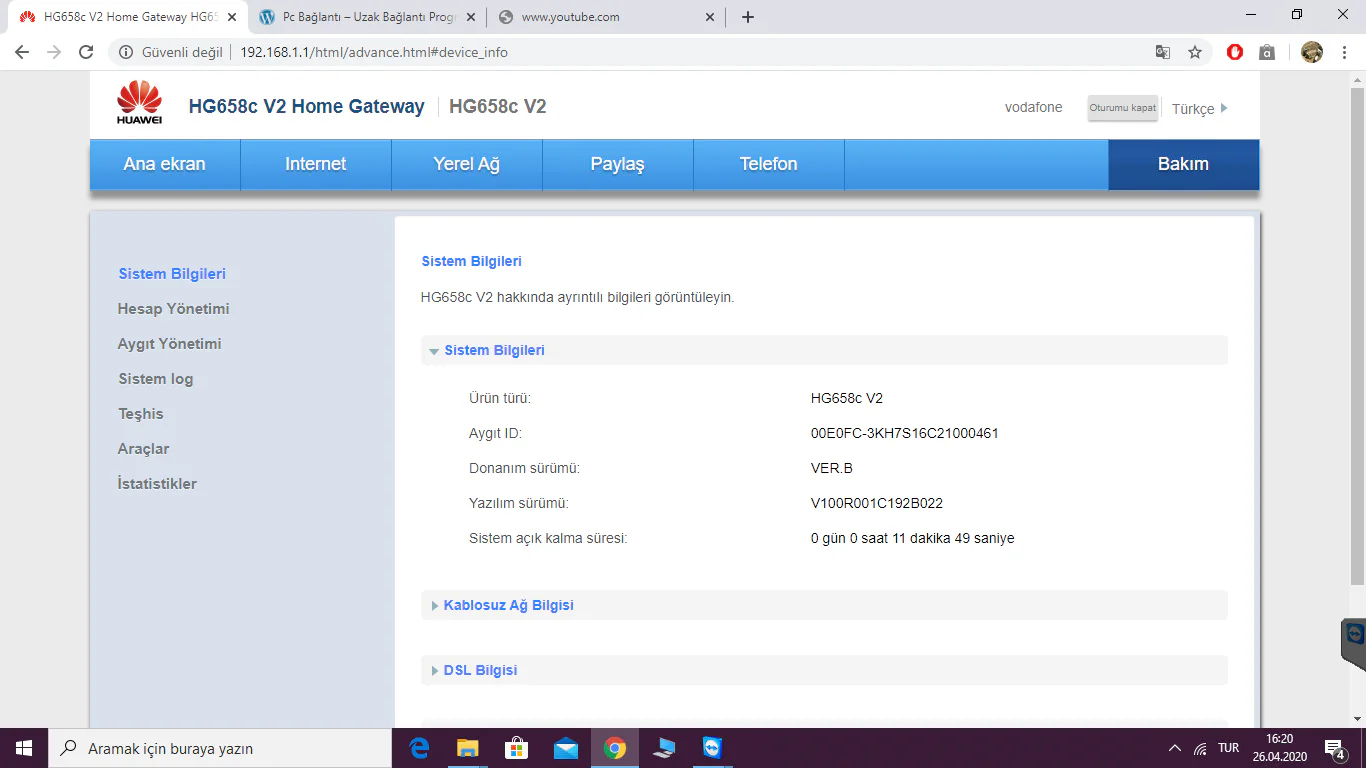
Task: Expand the DSL Bilgisi section
Action: (x=479, y=671)
